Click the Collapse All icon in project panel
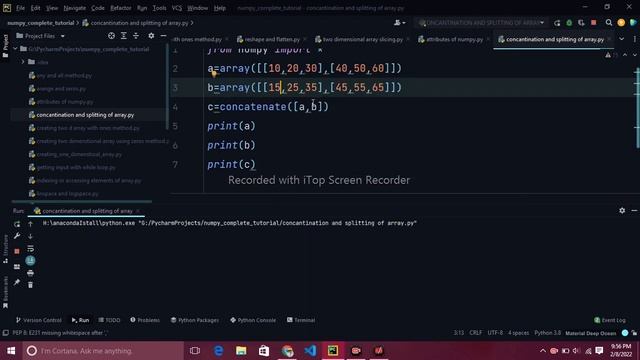The width and height of the screenshot is (640, 360). [x=136, y=36]
